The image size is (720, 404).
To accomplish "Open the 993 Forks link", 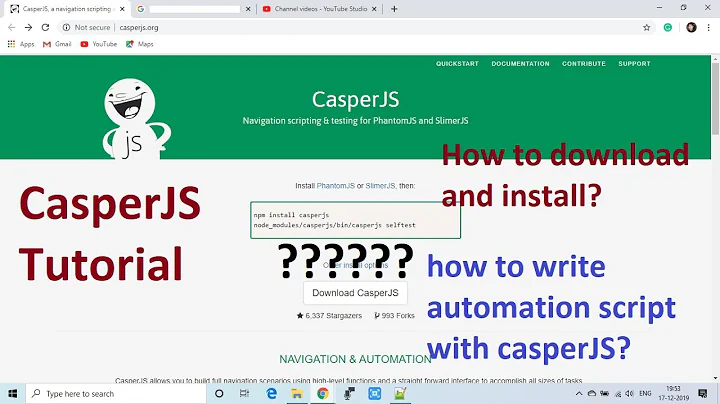I will tap(394, 316).
